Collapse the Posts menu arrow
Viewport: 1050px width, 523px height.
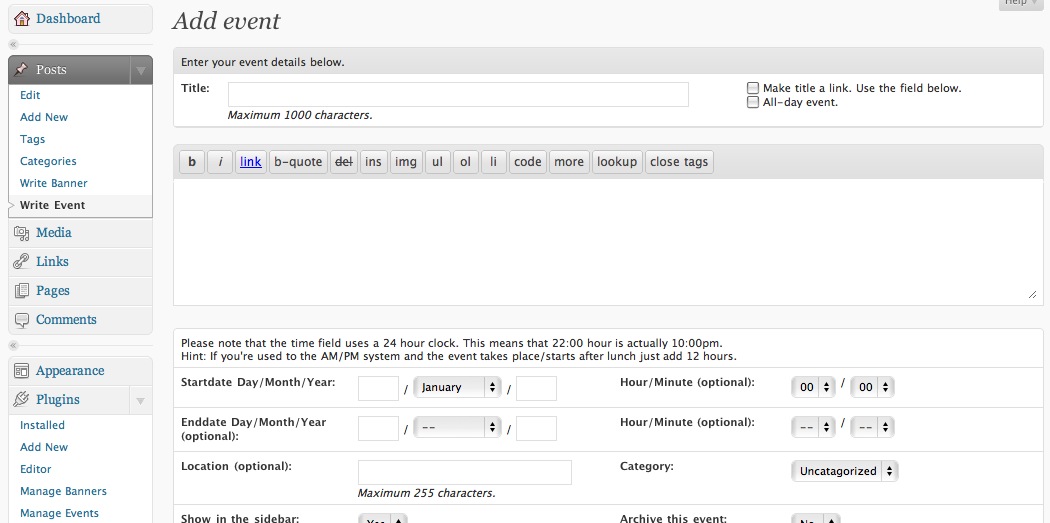tap(141, 70)
